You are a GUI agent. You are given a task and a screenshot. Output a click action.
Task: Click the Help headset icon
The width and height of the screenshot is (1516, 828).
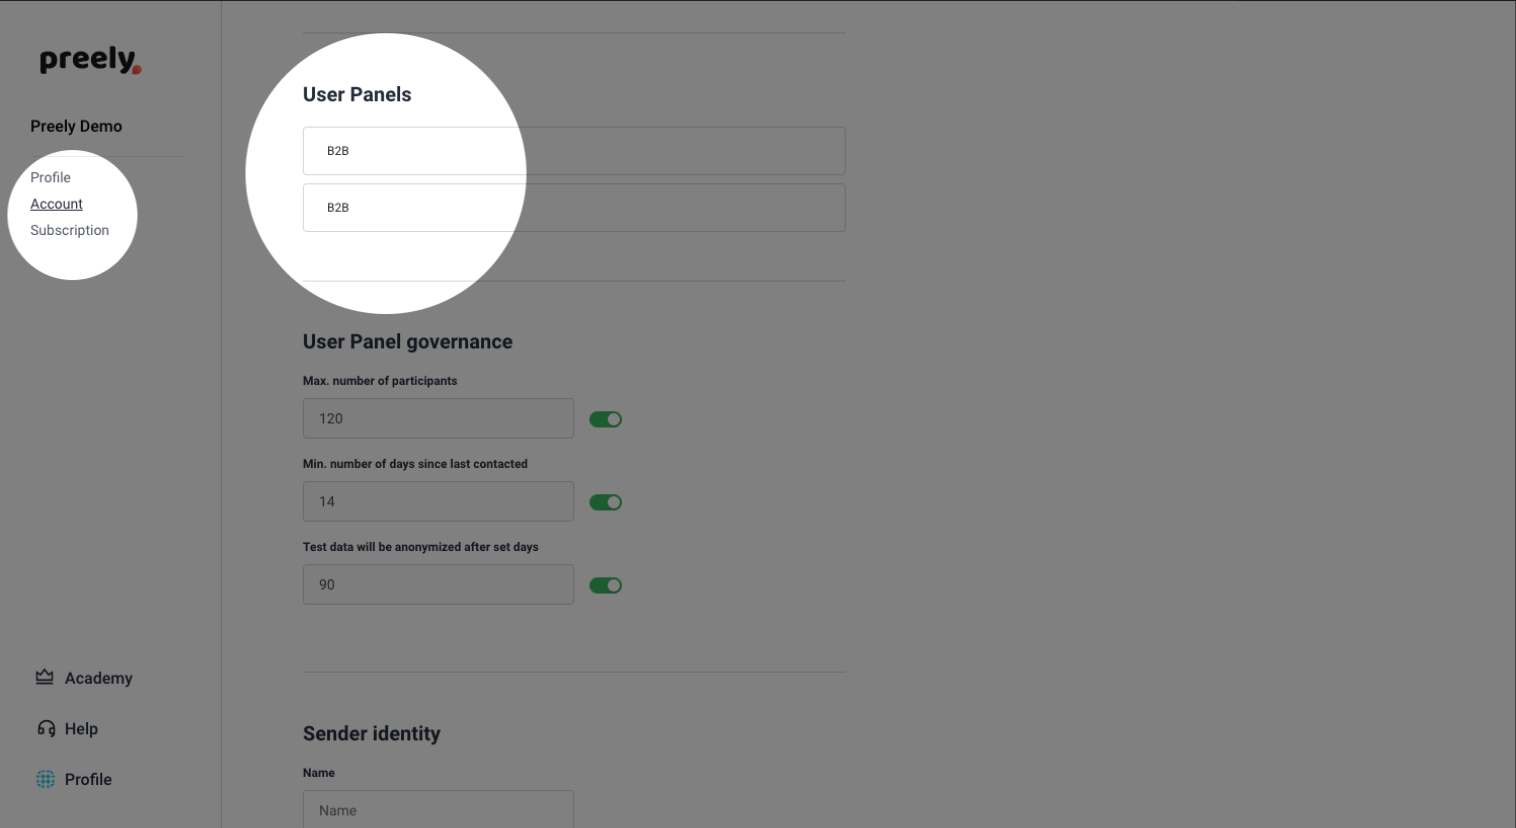click(x=46, y=728)
